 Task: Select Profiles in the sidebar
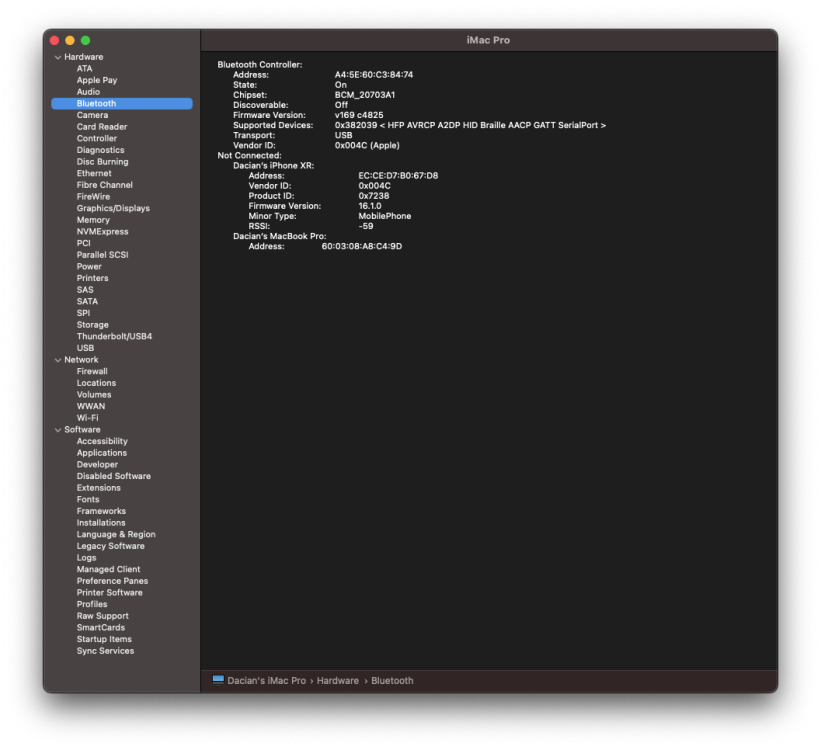pos(92,604)
